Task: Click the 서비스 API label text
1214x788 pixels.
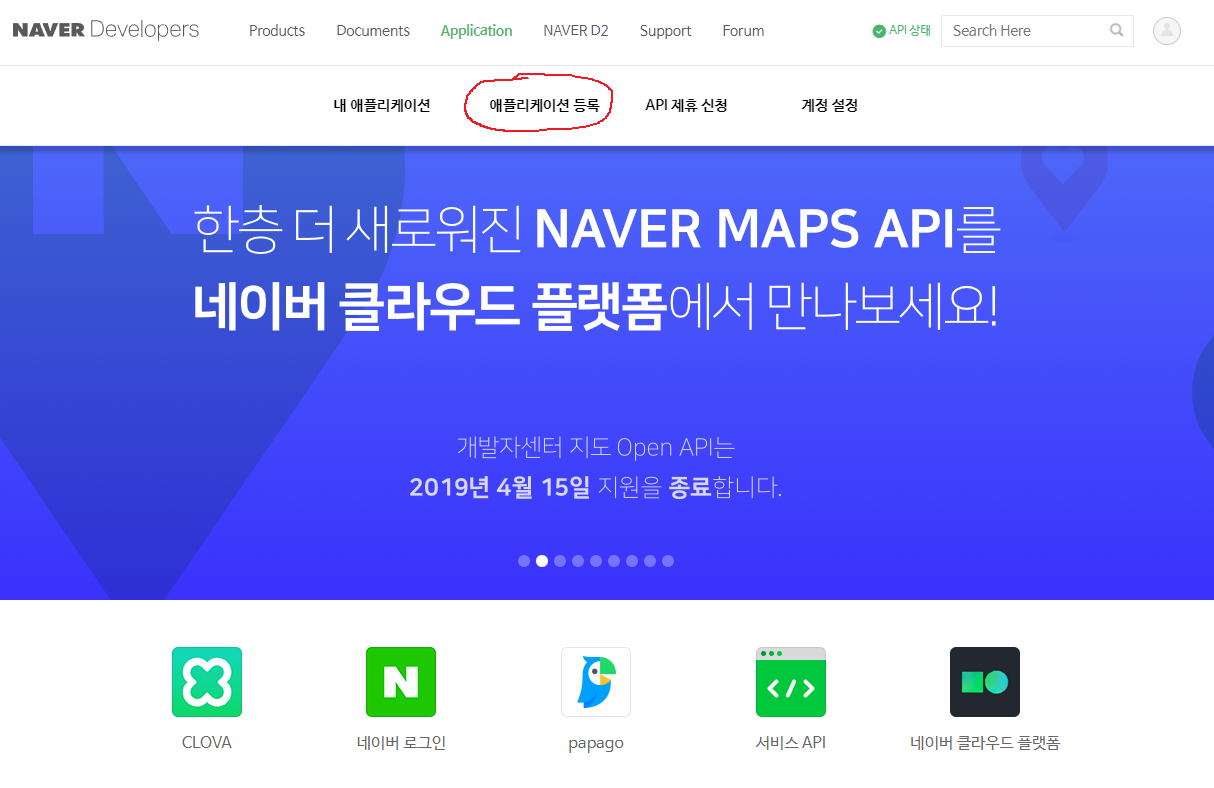Action: [x=791, y=743]
